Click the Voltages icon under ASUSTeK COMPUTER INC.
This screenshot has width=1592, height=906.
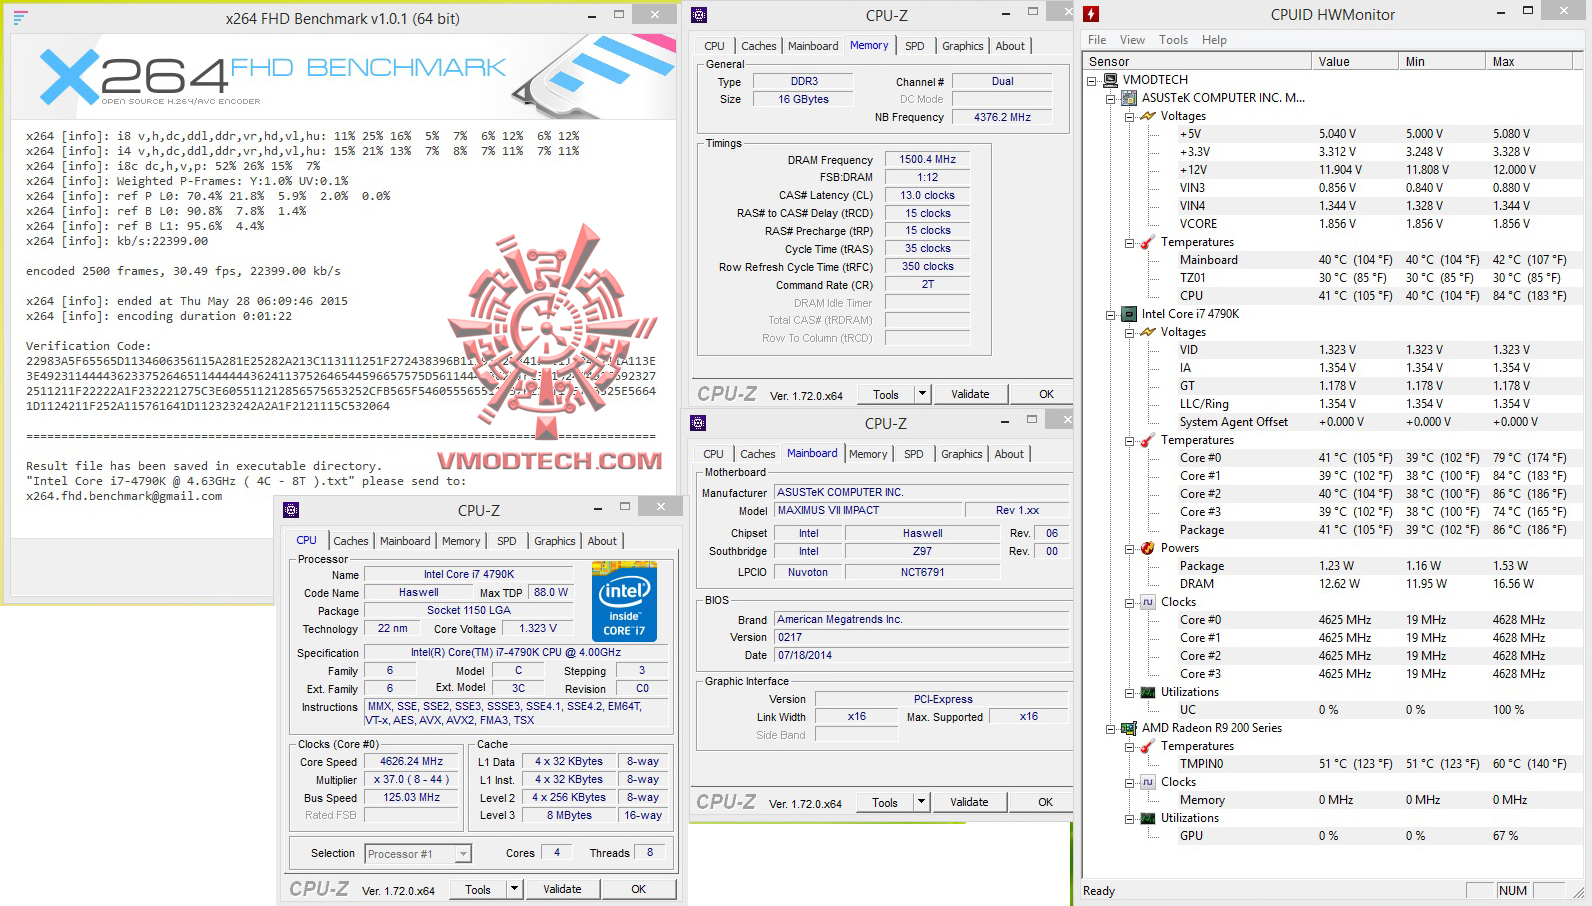tap(1148, 116)
